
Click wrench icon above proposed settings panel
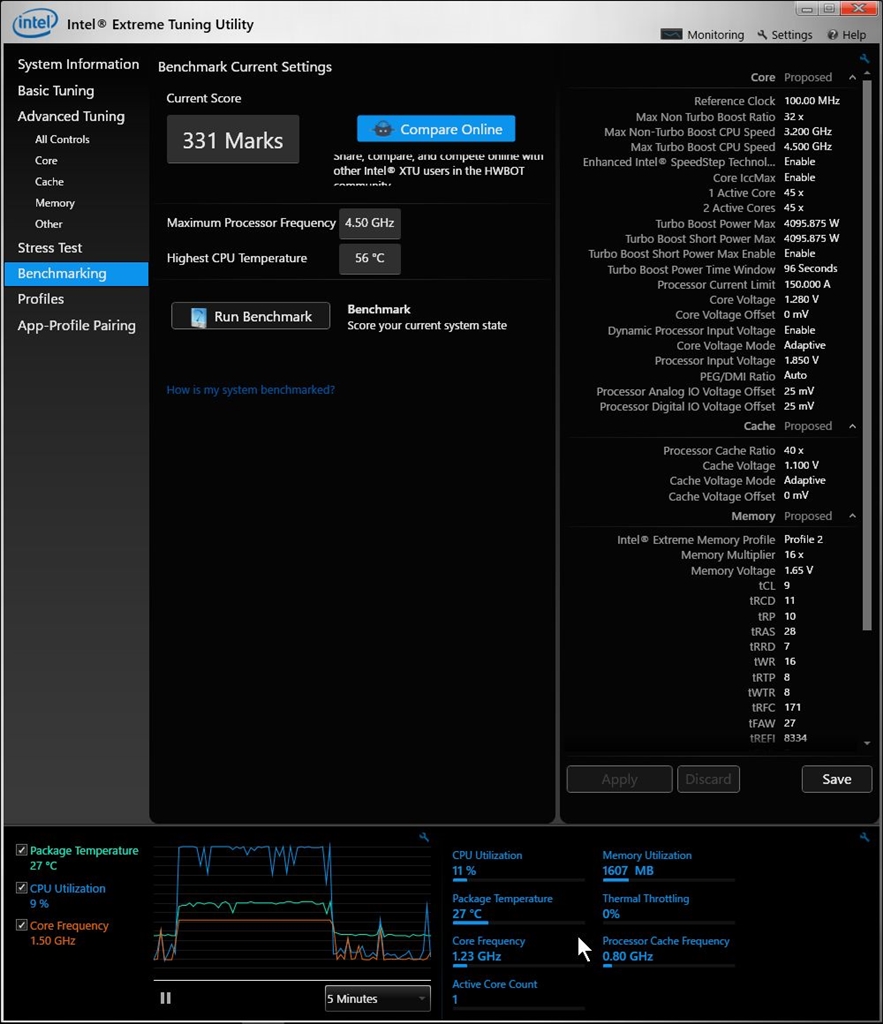click(x=865, y=59)
